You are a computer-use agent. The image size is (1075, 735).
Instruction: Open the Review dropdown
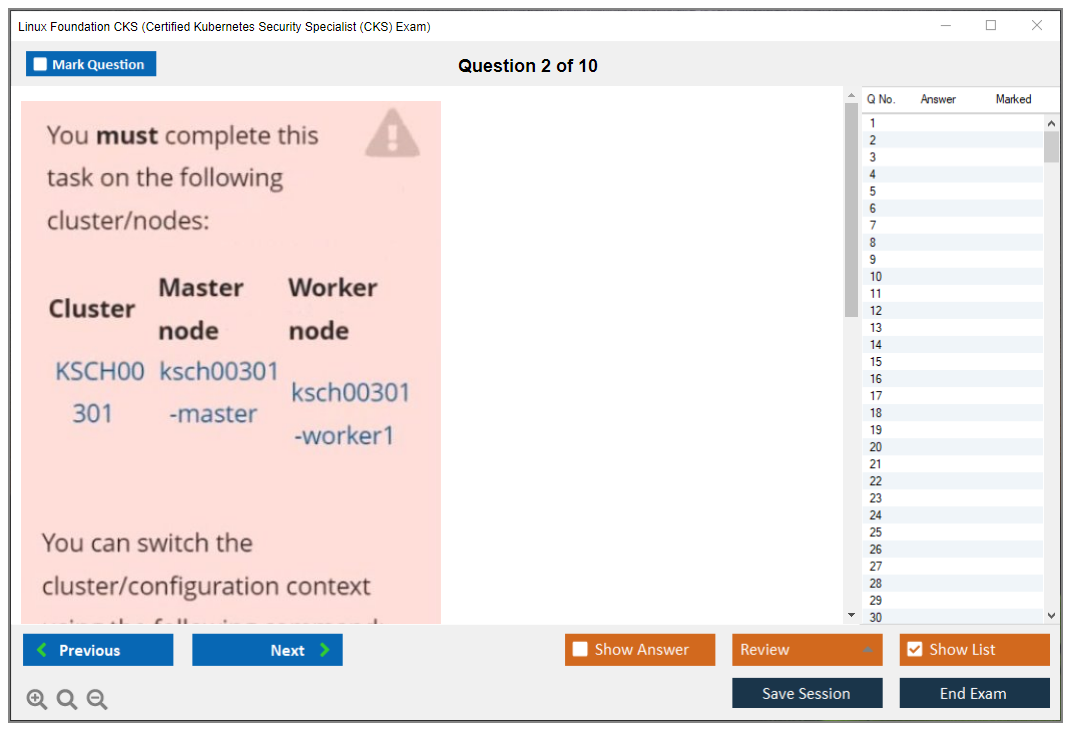click(x=806, y=650)
